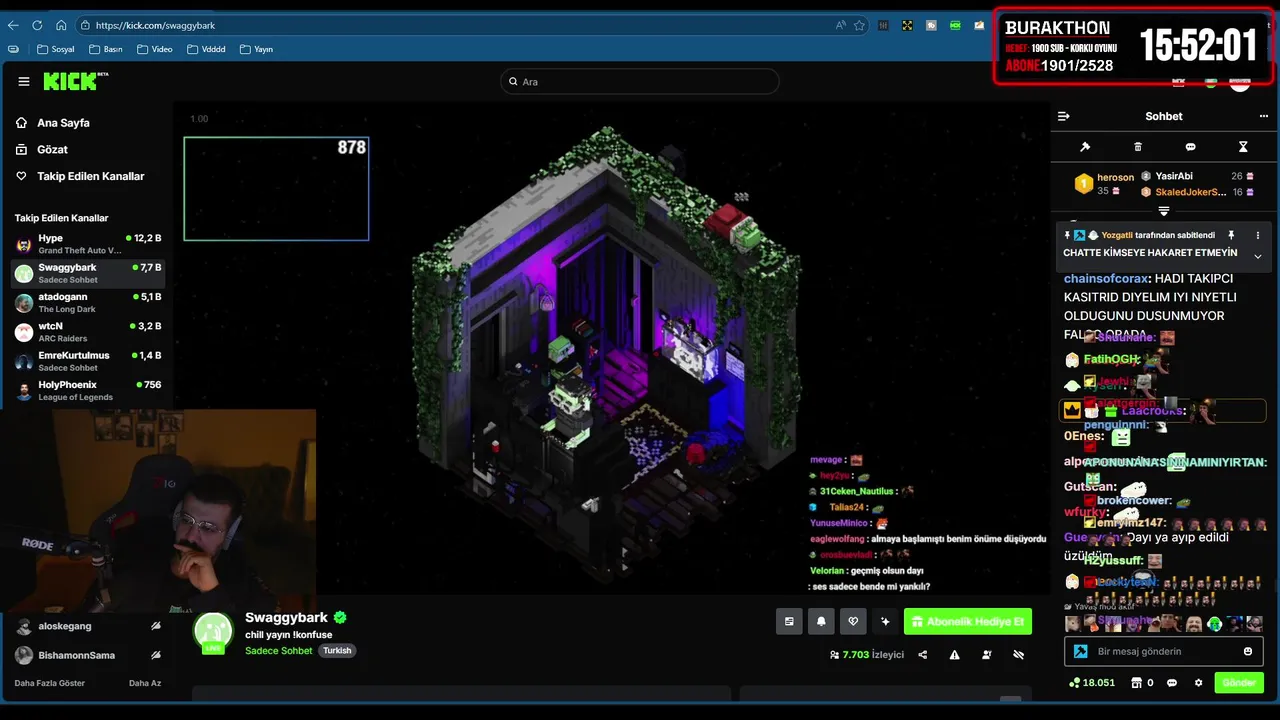Viewport: 1280px width, 720px height.
Task: Share the stream with share icon
Action: [922, 655]
